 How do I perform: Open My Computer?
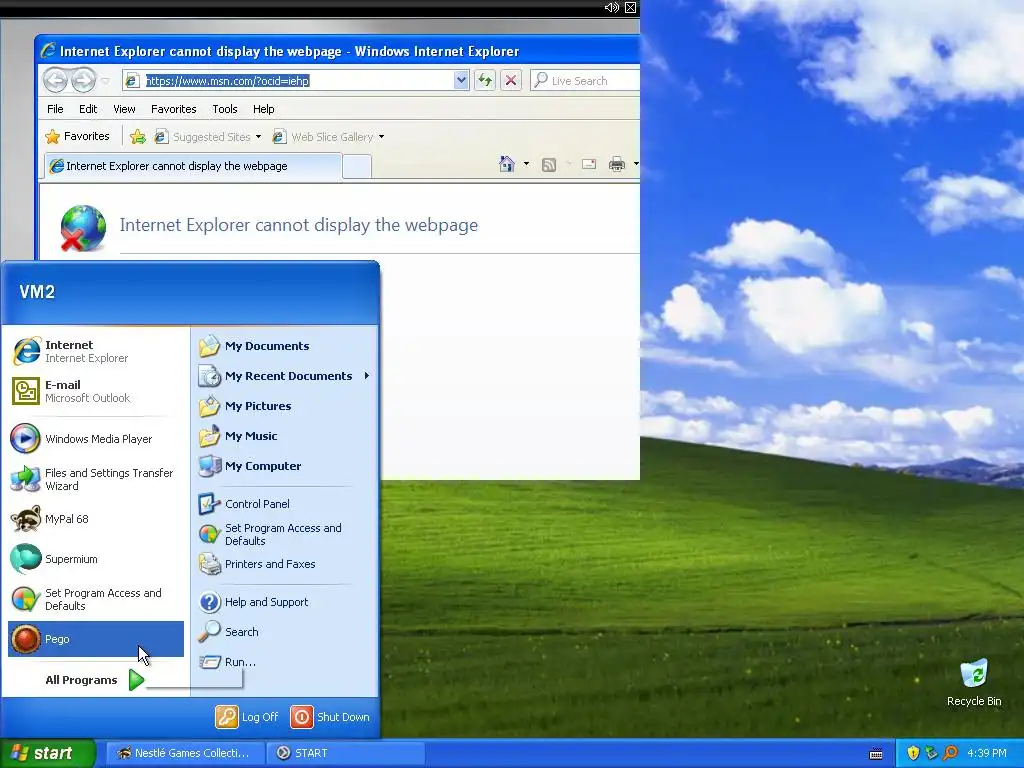285,466
